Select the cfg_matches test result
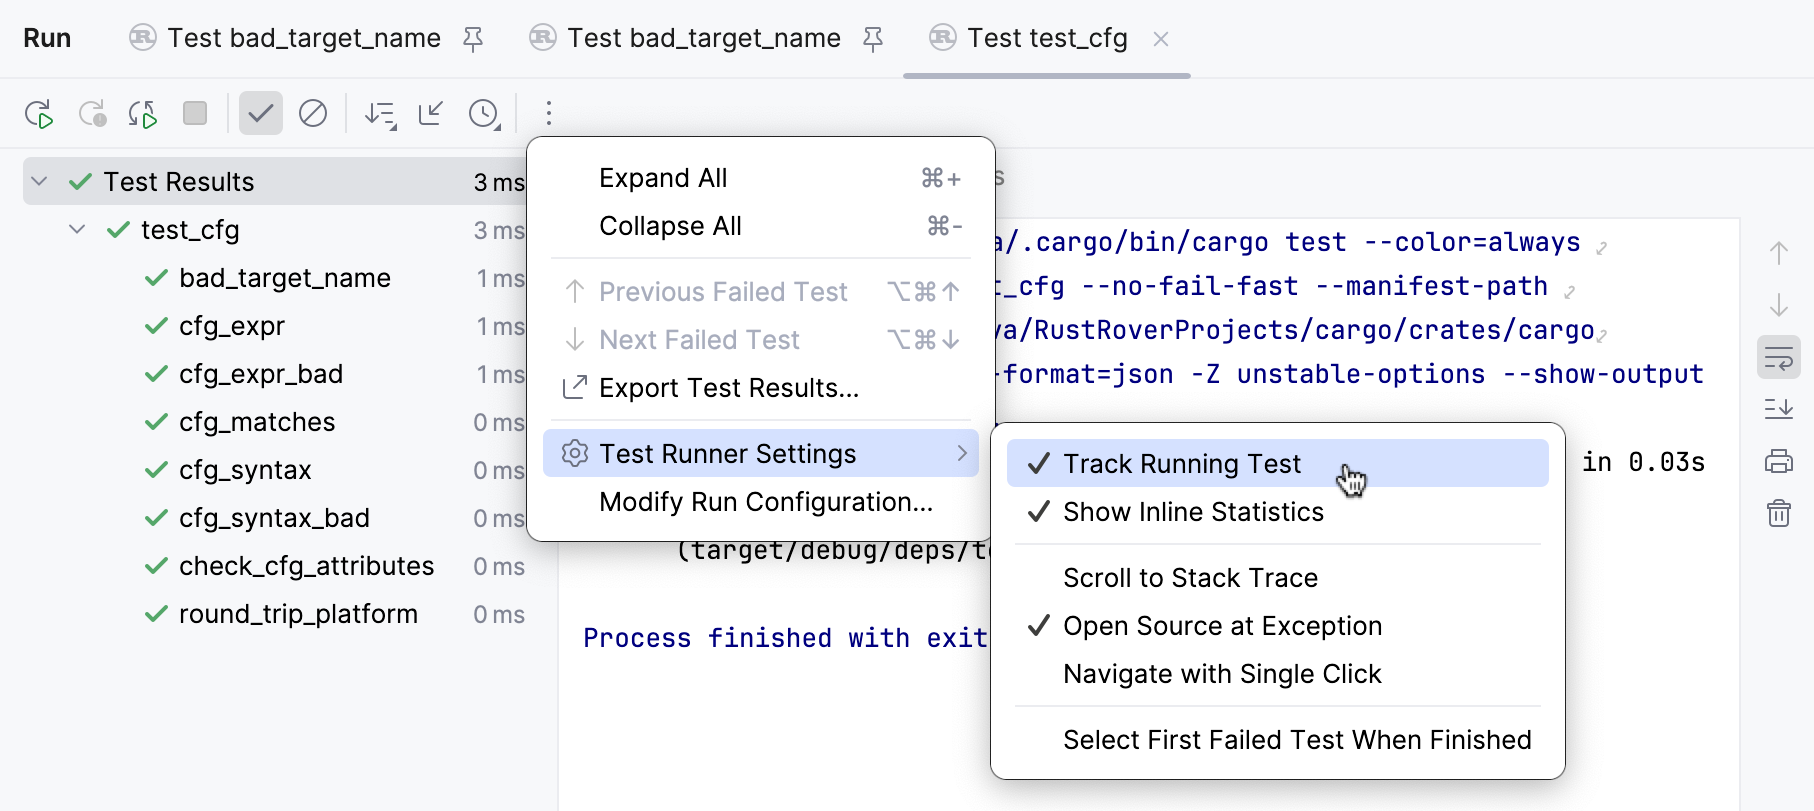The width and height of the screenshot is (1814, 811). pos(257,421)
